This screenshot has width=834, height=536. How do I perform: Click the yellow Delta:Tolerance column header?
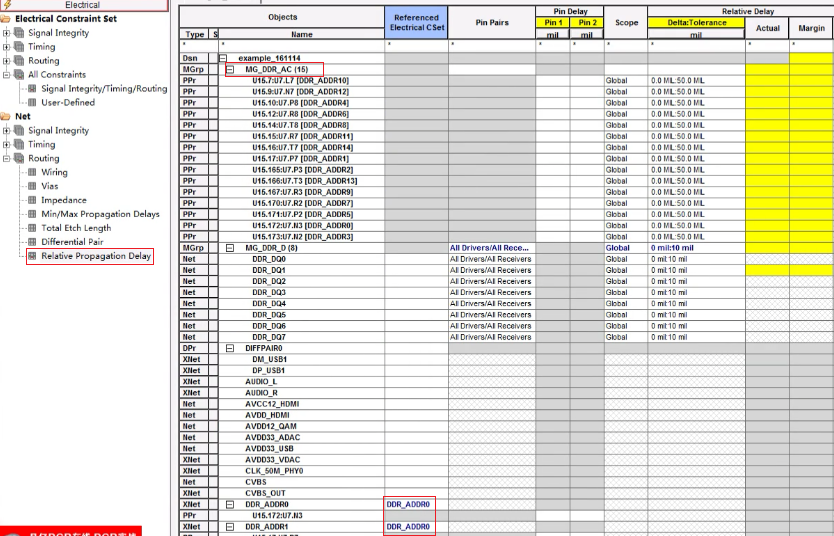coord(696,22)
